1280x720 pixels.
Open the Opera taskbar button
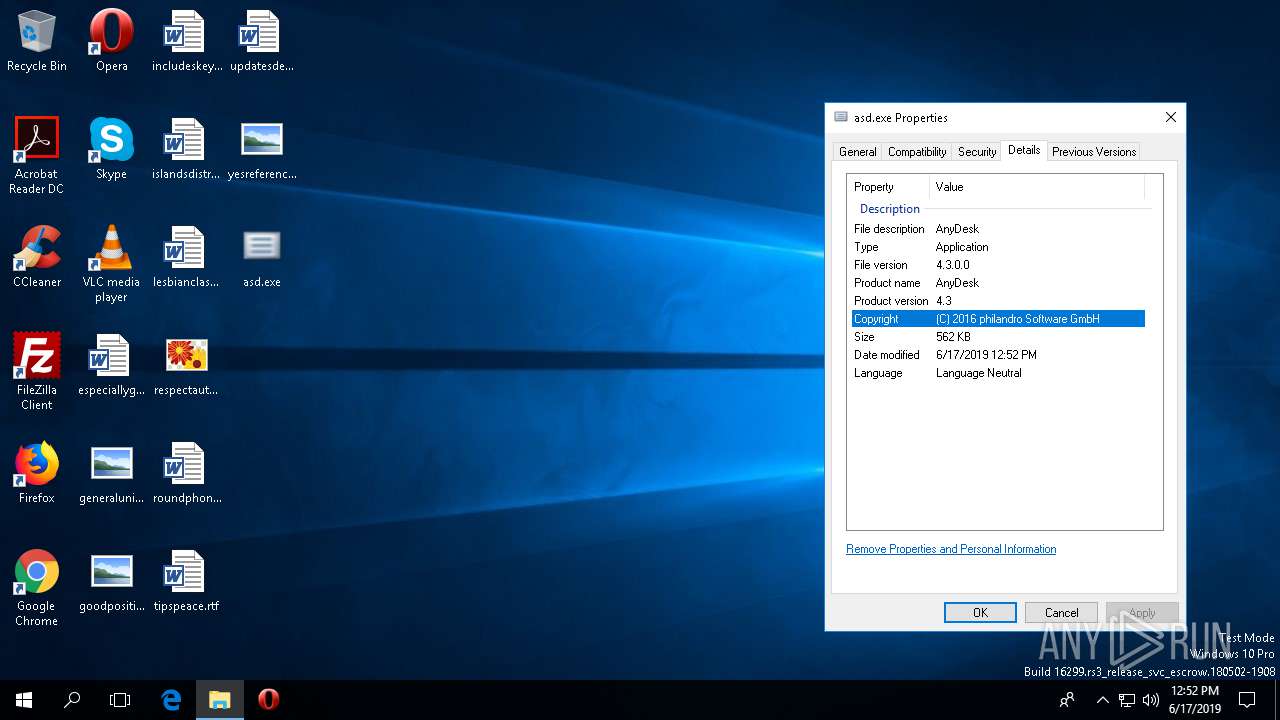pyautogui.click(x=268, y=700)
